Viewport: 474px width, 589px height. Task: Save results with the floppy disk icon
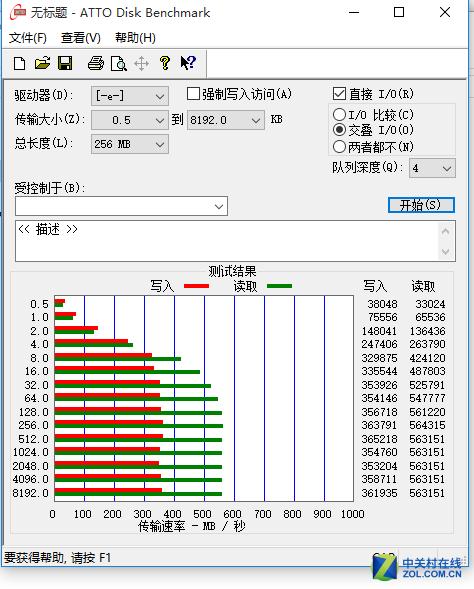click(65, 63)
